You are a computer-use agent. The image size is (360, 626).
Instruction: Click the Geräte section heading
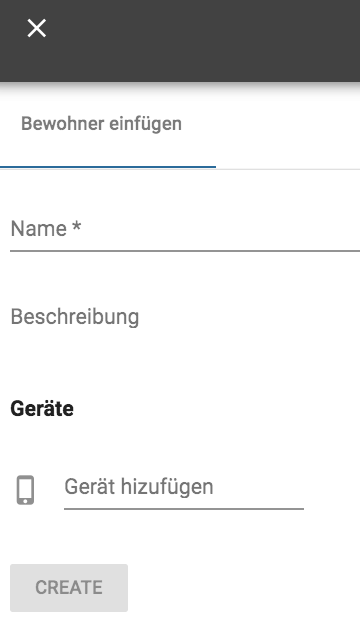pyautogui.click(x=42, y=409)
